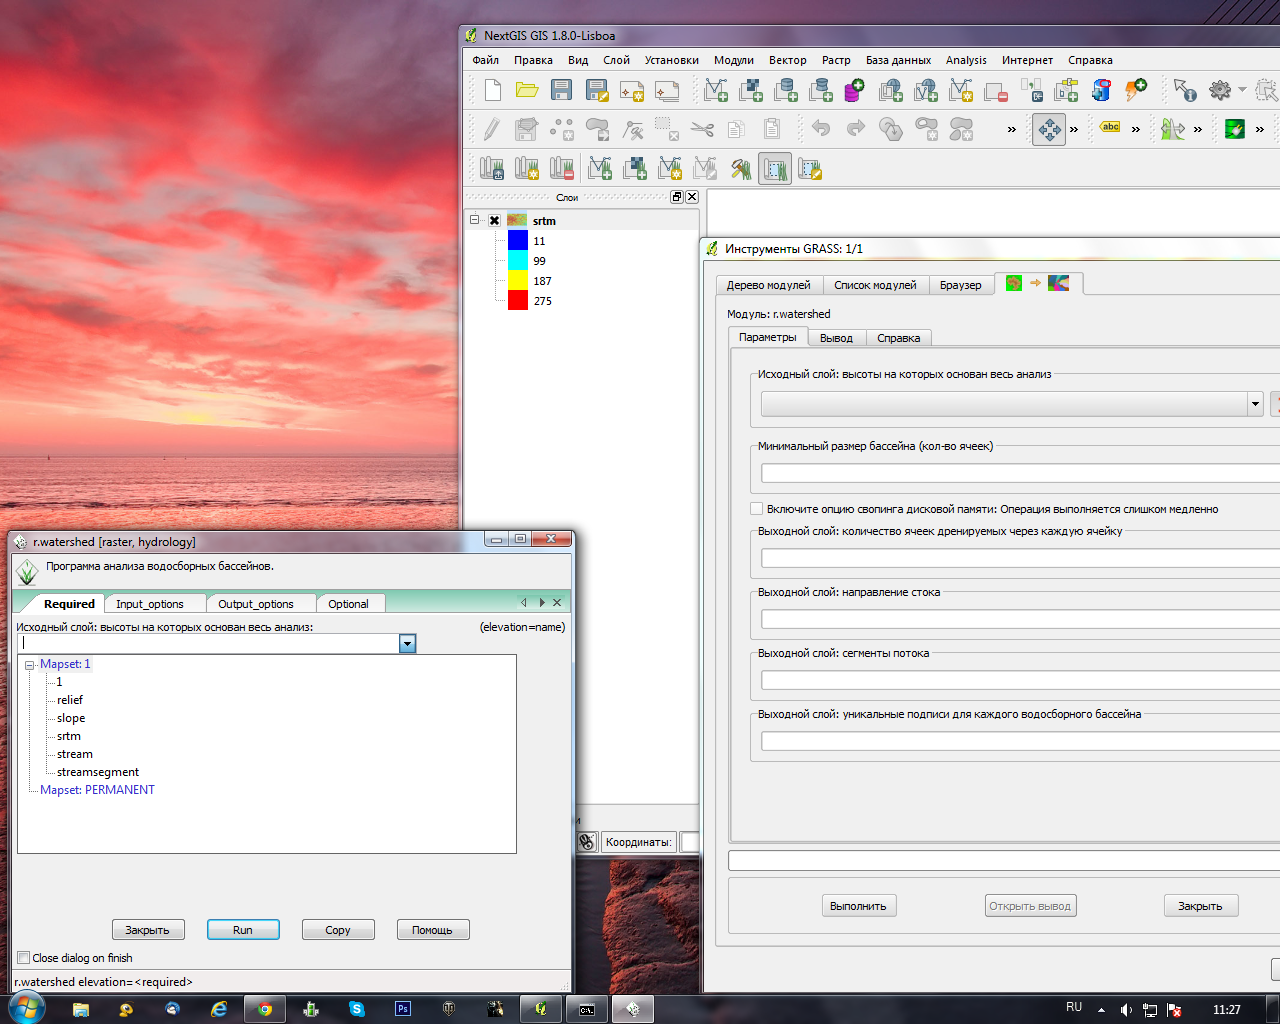Click the Add PostGIS layer purple database icon
Image resolution: width=1280 pixels, height=1024 pixels.
(x=854, y=91)
